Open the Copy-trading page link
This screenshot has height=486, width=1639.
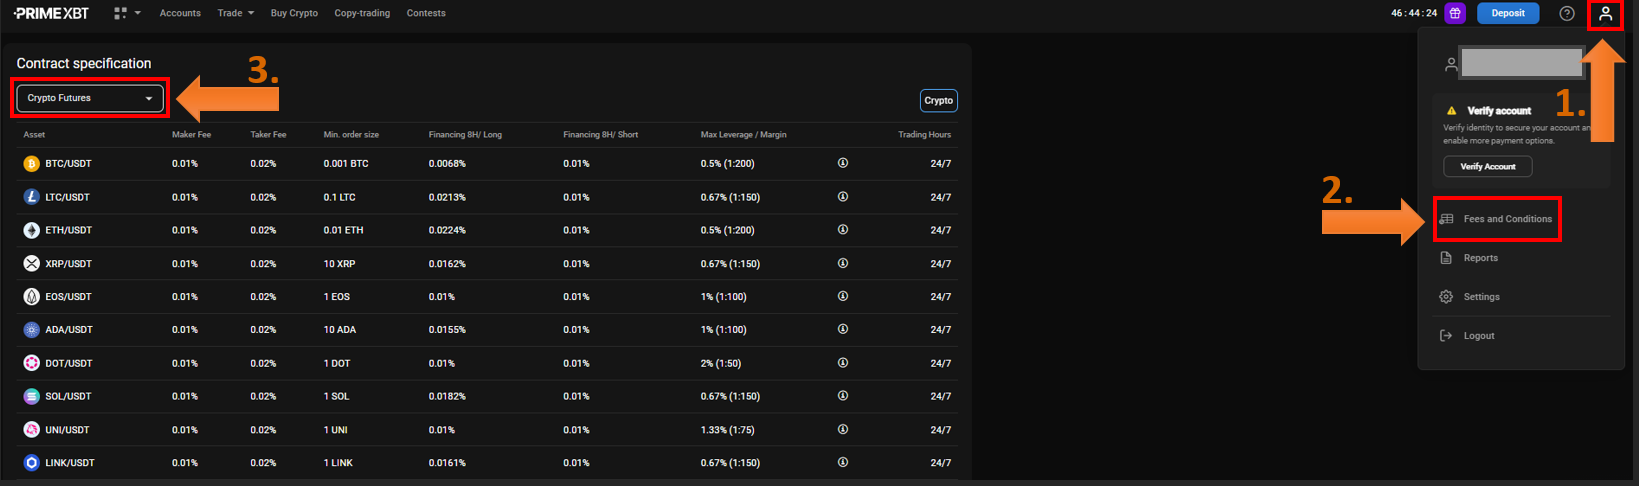[362, 13]
